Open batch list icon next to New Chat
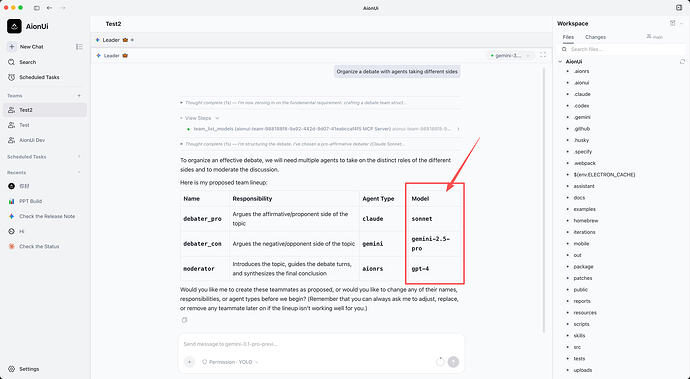690x379 pixels. pyautogui.click(x=79, y=47)
